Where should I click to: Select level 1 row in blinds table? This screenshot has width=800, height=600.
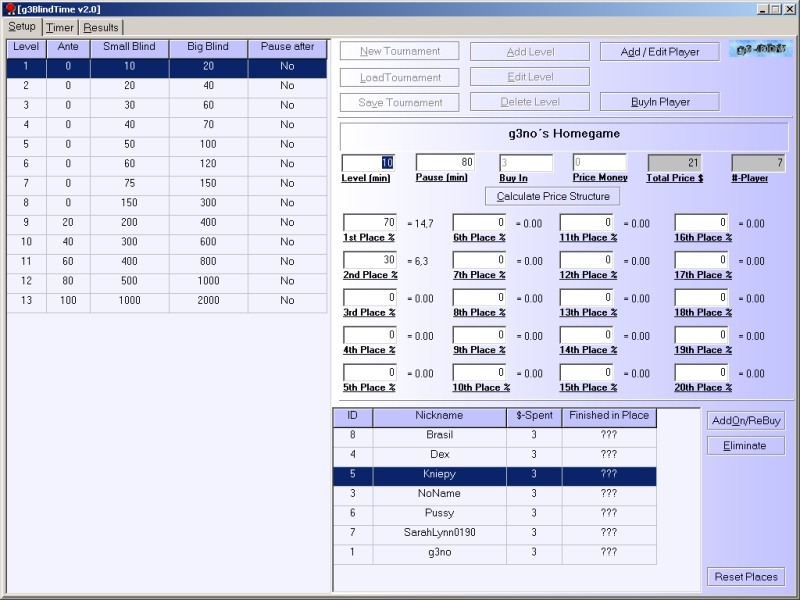click(166, 68)
